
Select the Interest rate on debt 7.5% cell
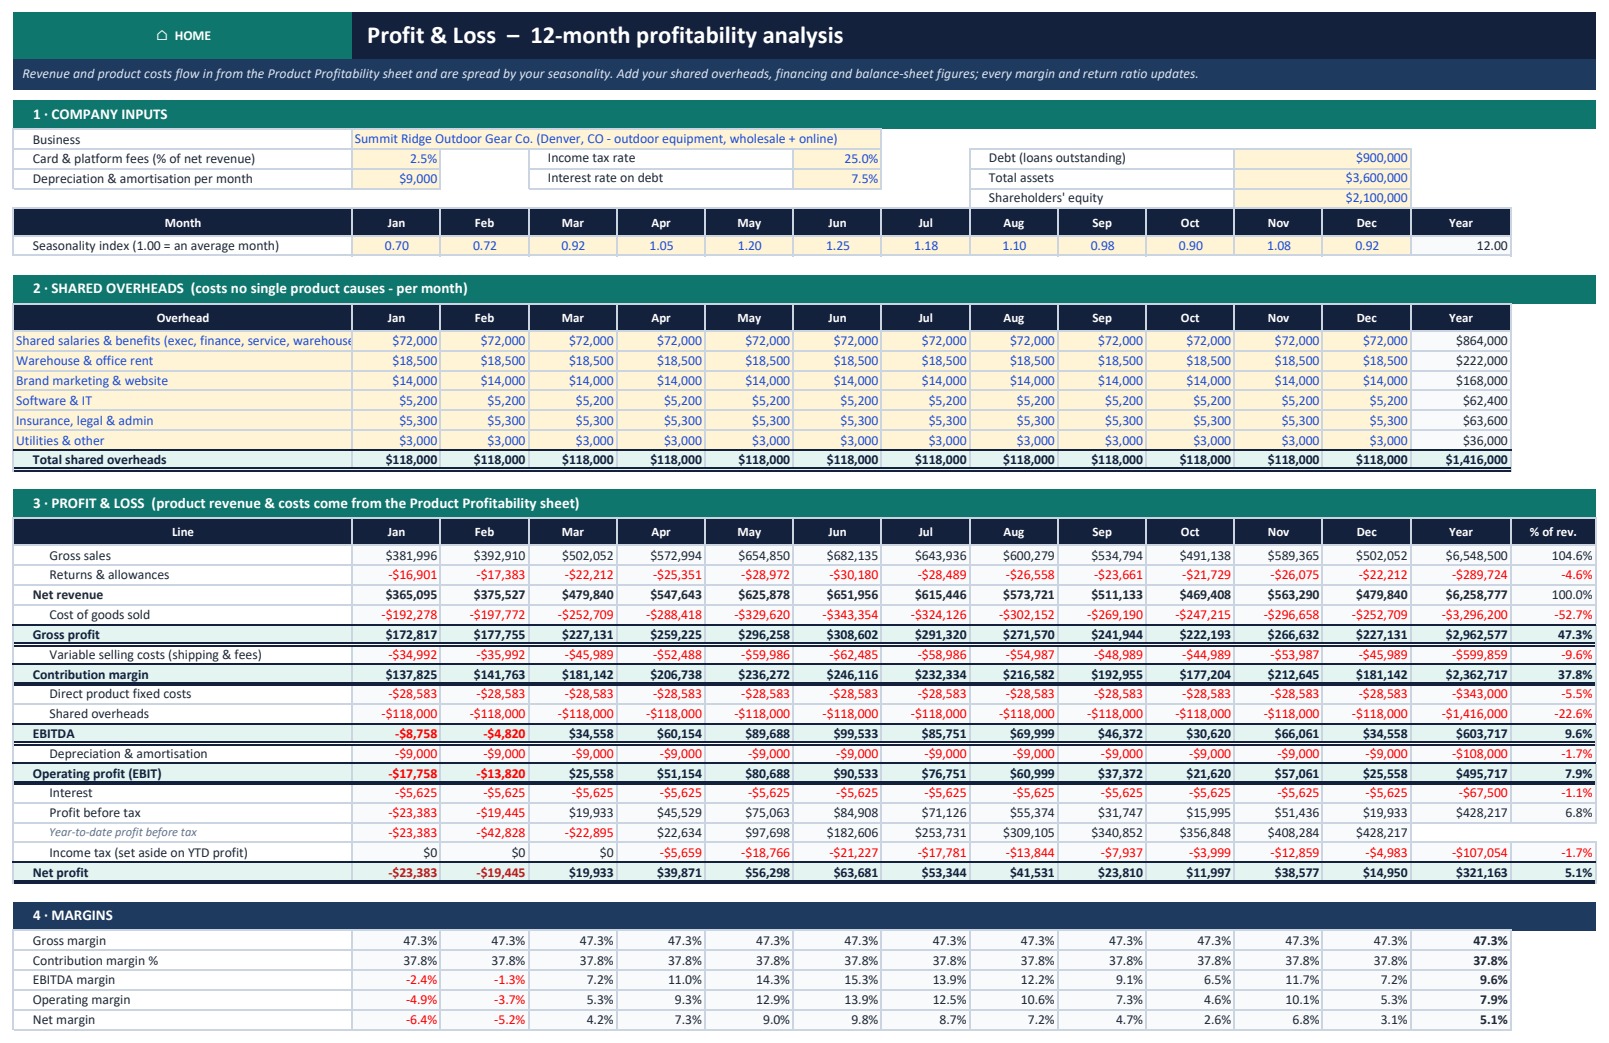pos(837,179)
